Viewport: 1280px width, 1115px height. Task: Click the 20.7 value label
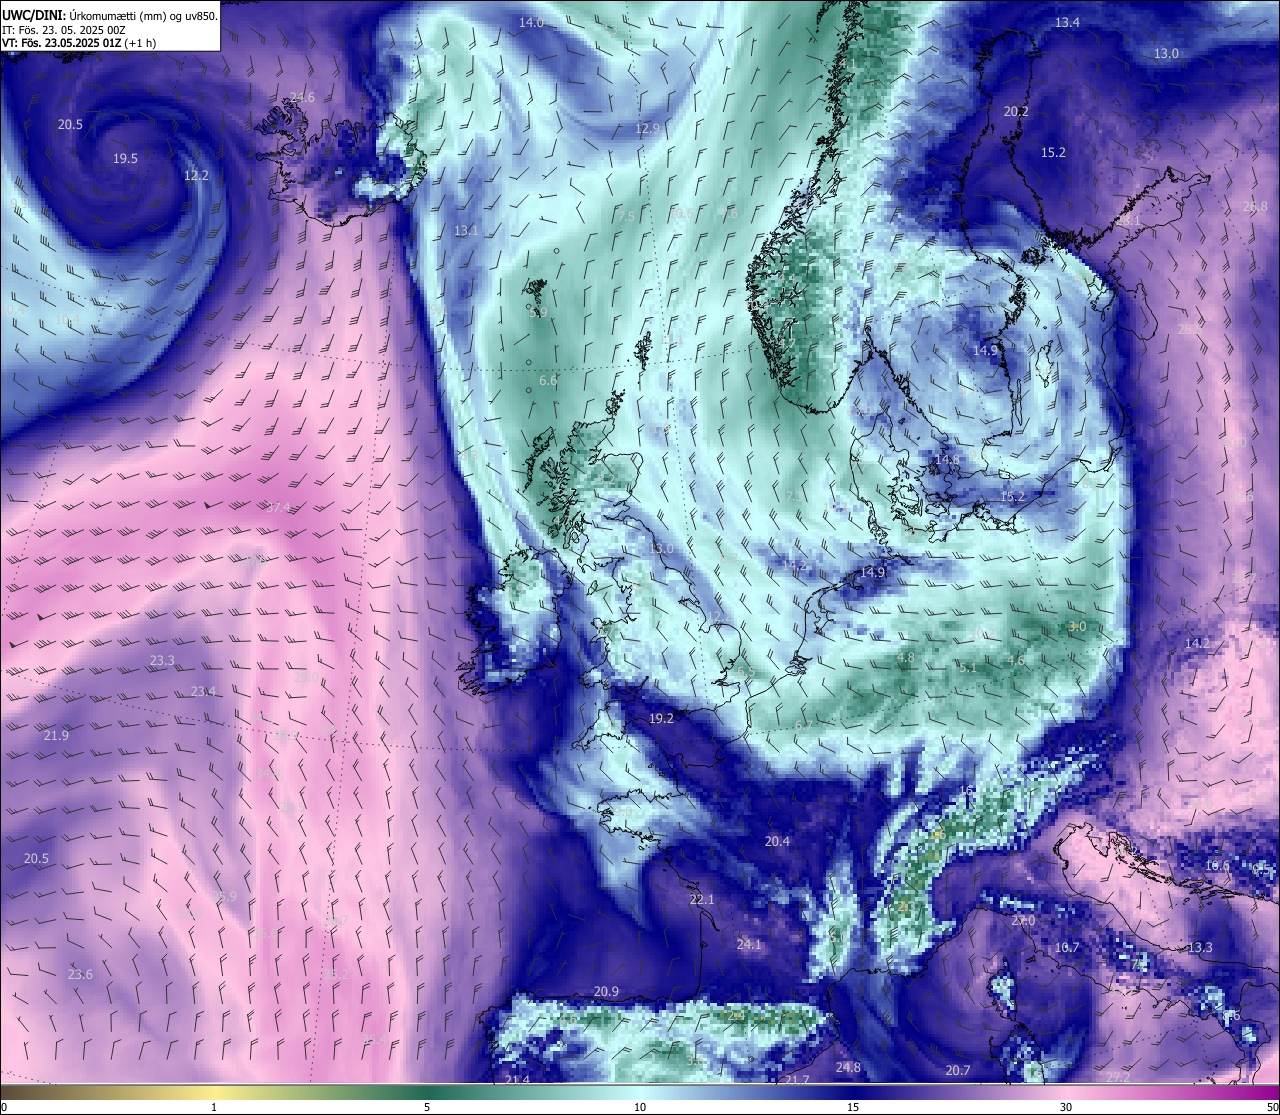coord(958,1071)
